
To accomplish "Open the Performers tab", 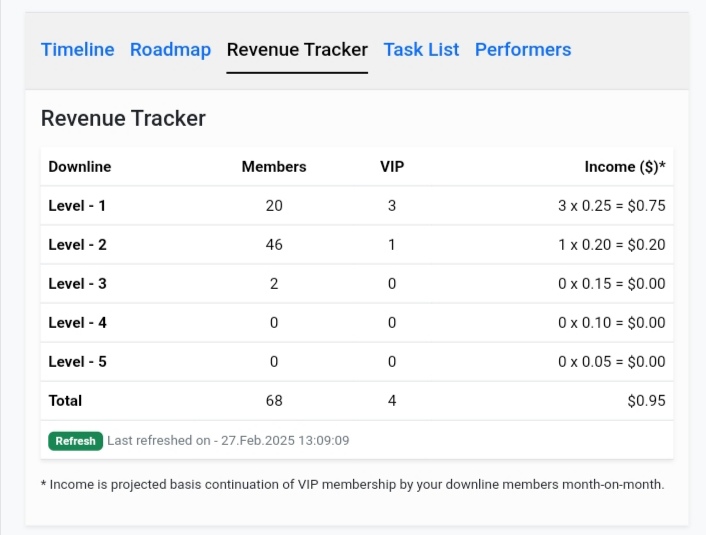I will [523, 50].
